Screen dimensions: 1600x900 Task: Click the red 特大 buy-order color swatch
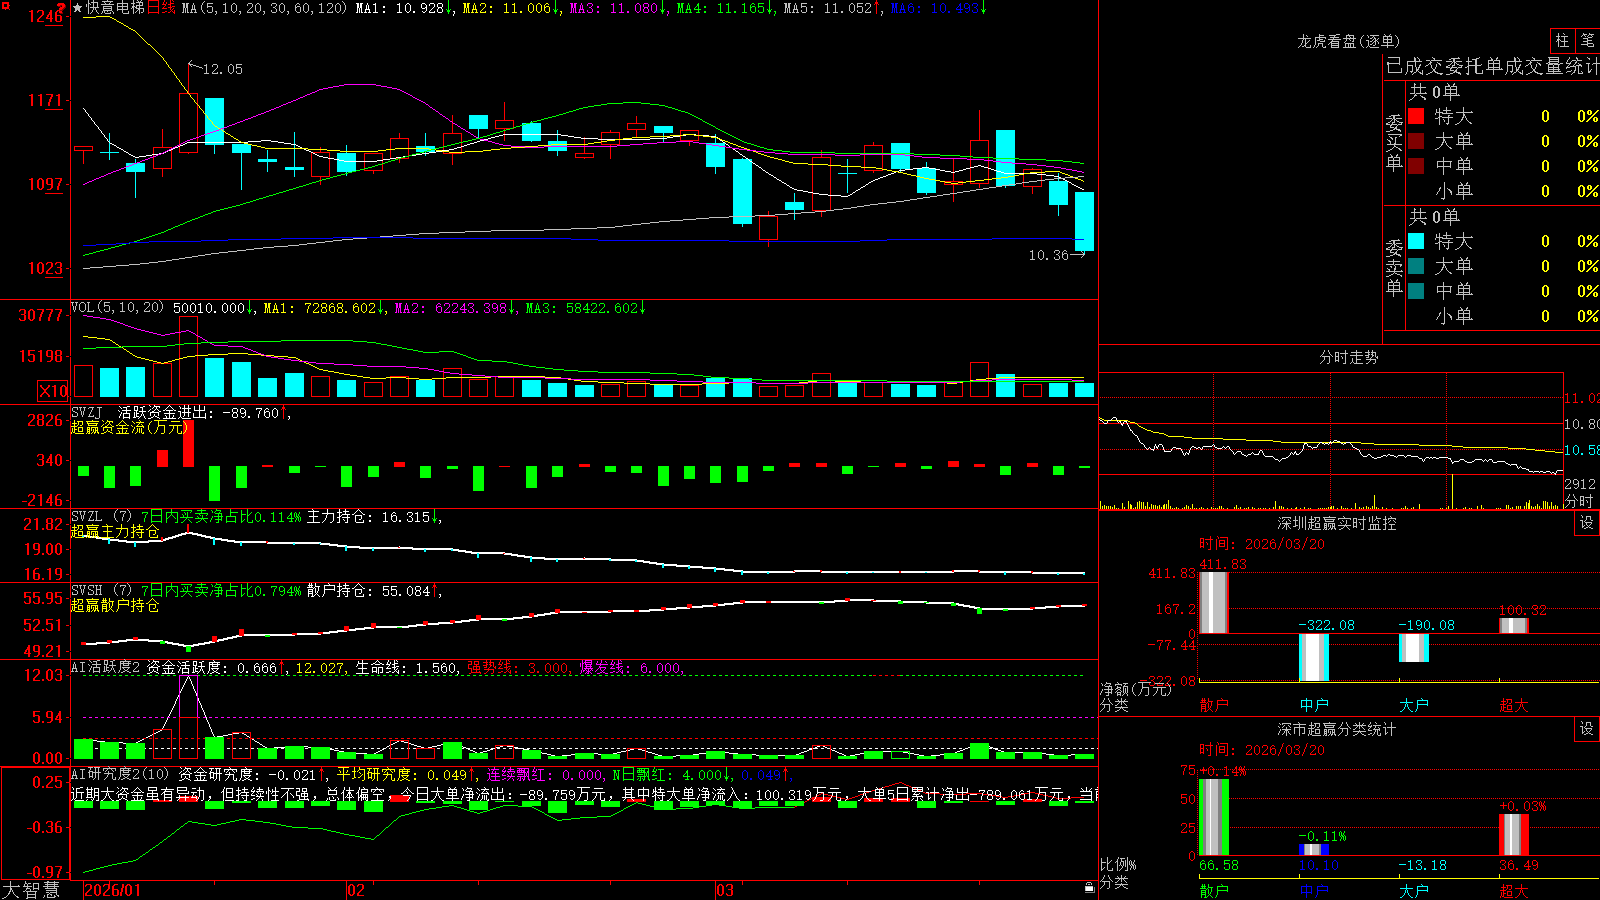tap(1416, 116)
